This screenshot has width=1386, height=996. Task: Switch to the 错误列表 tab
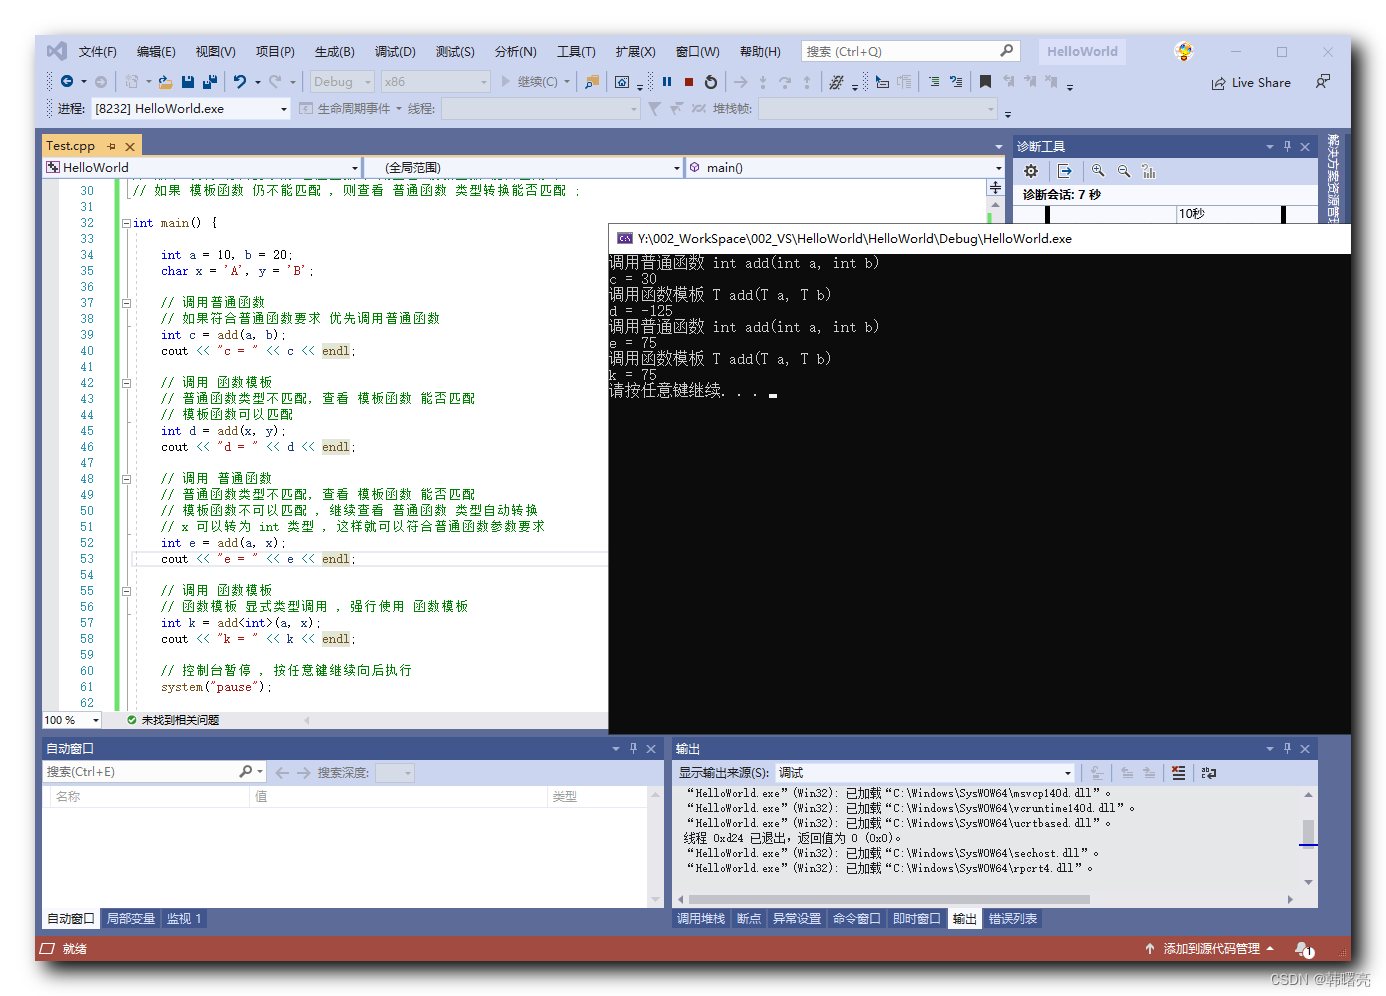tap(1013, 919)
